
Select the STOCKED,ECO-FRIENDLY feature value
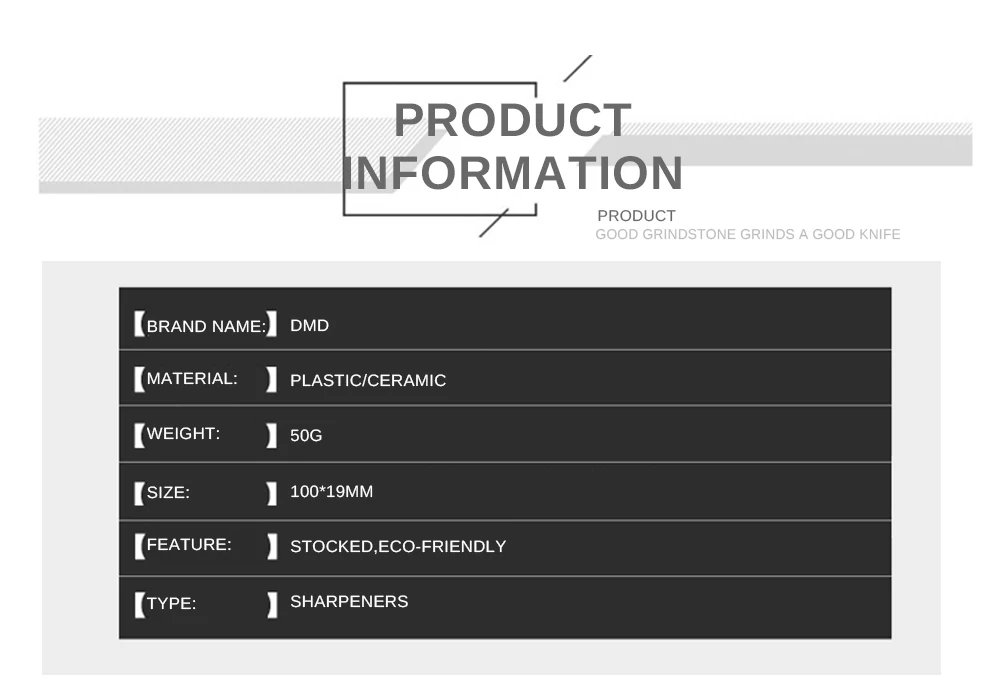397,547
